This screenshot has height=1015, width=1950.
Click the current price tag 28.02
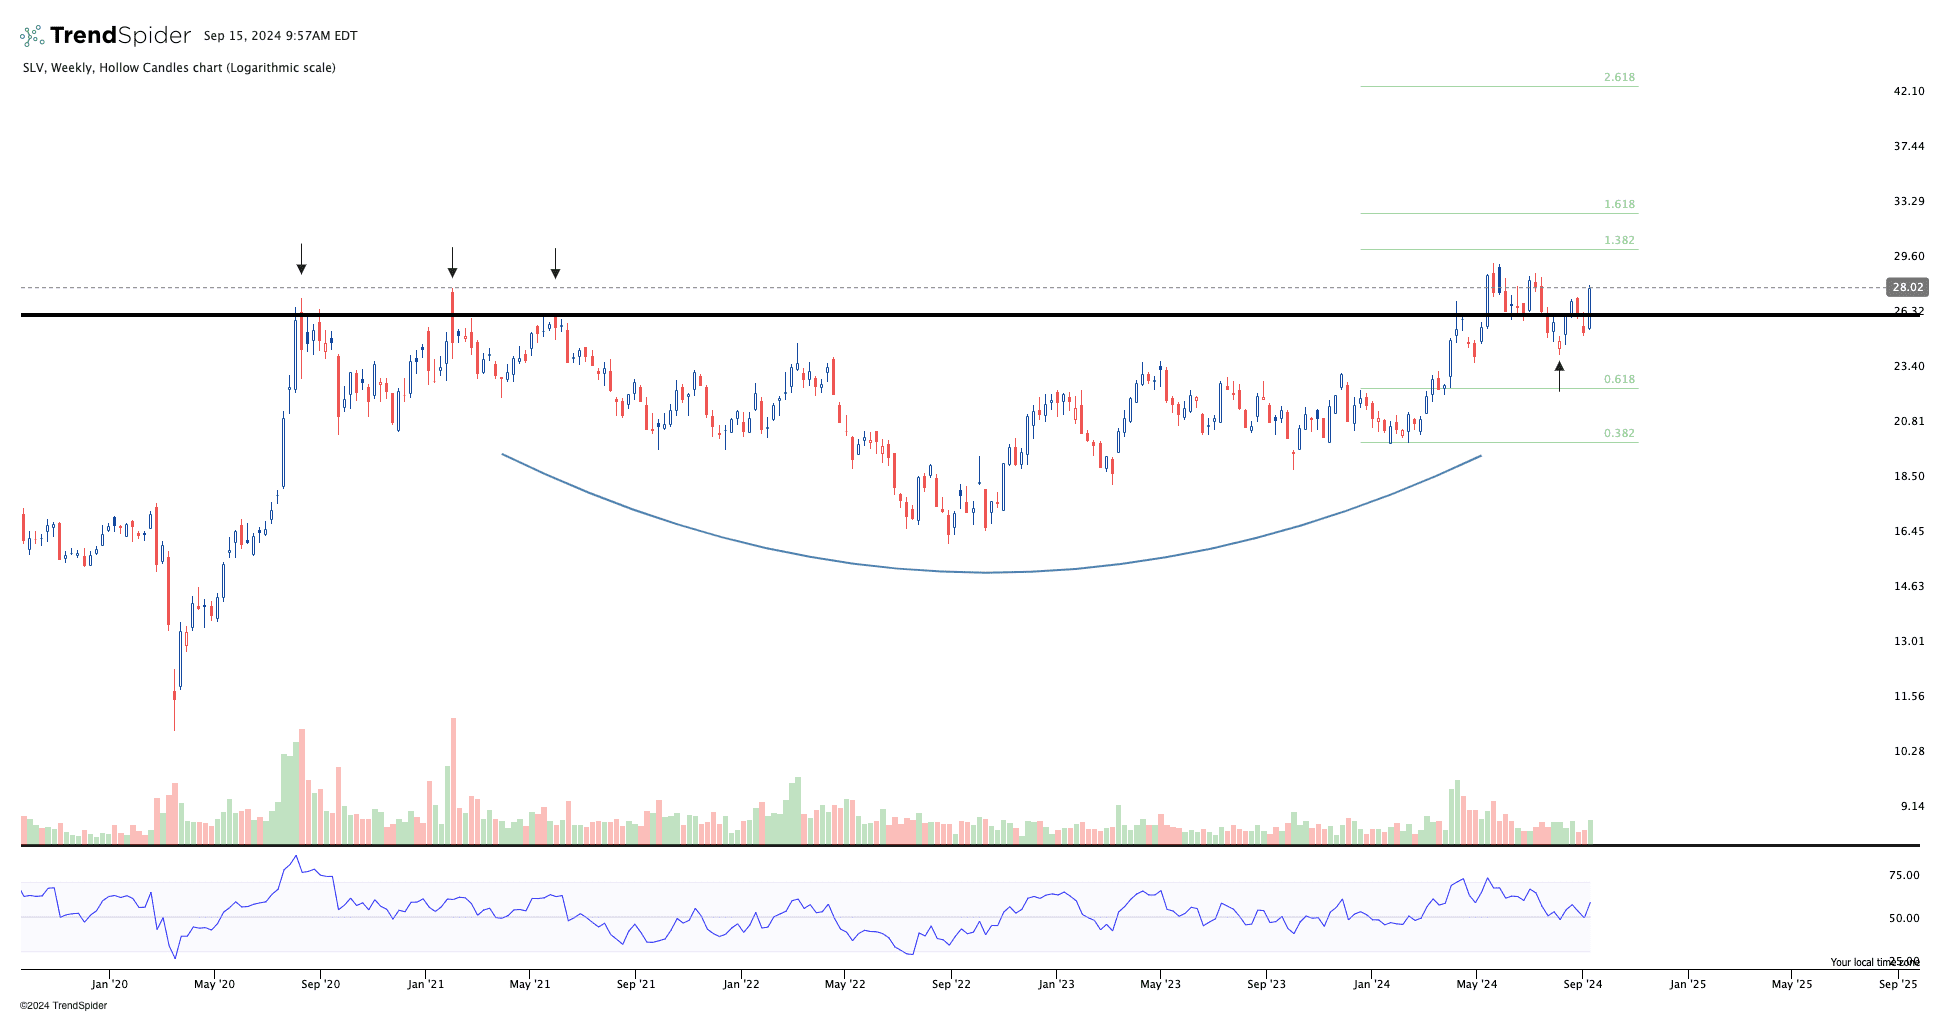(x=1906, y=287)
